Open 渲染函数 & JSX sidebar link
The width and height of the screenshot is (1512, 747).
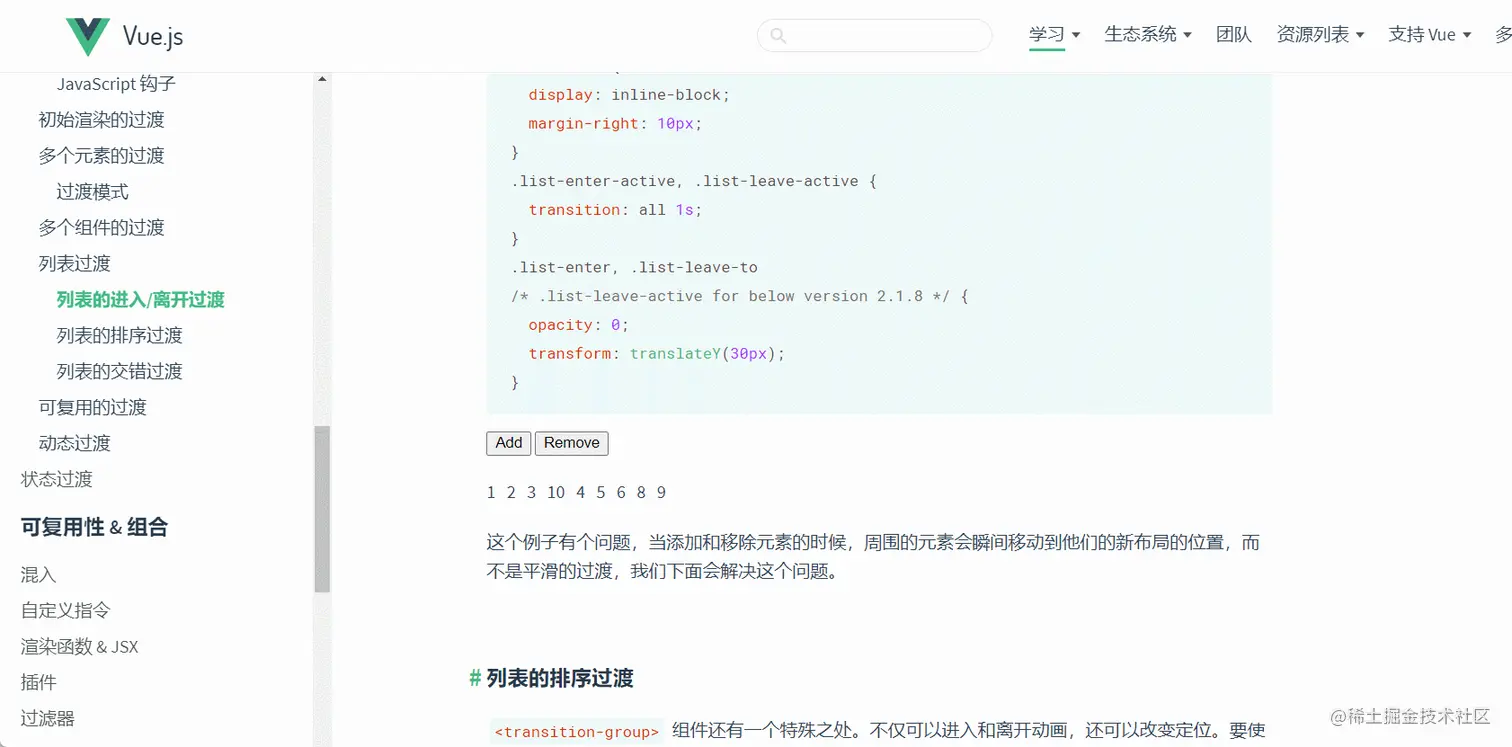pyautogui.click(x=79, y=647)
